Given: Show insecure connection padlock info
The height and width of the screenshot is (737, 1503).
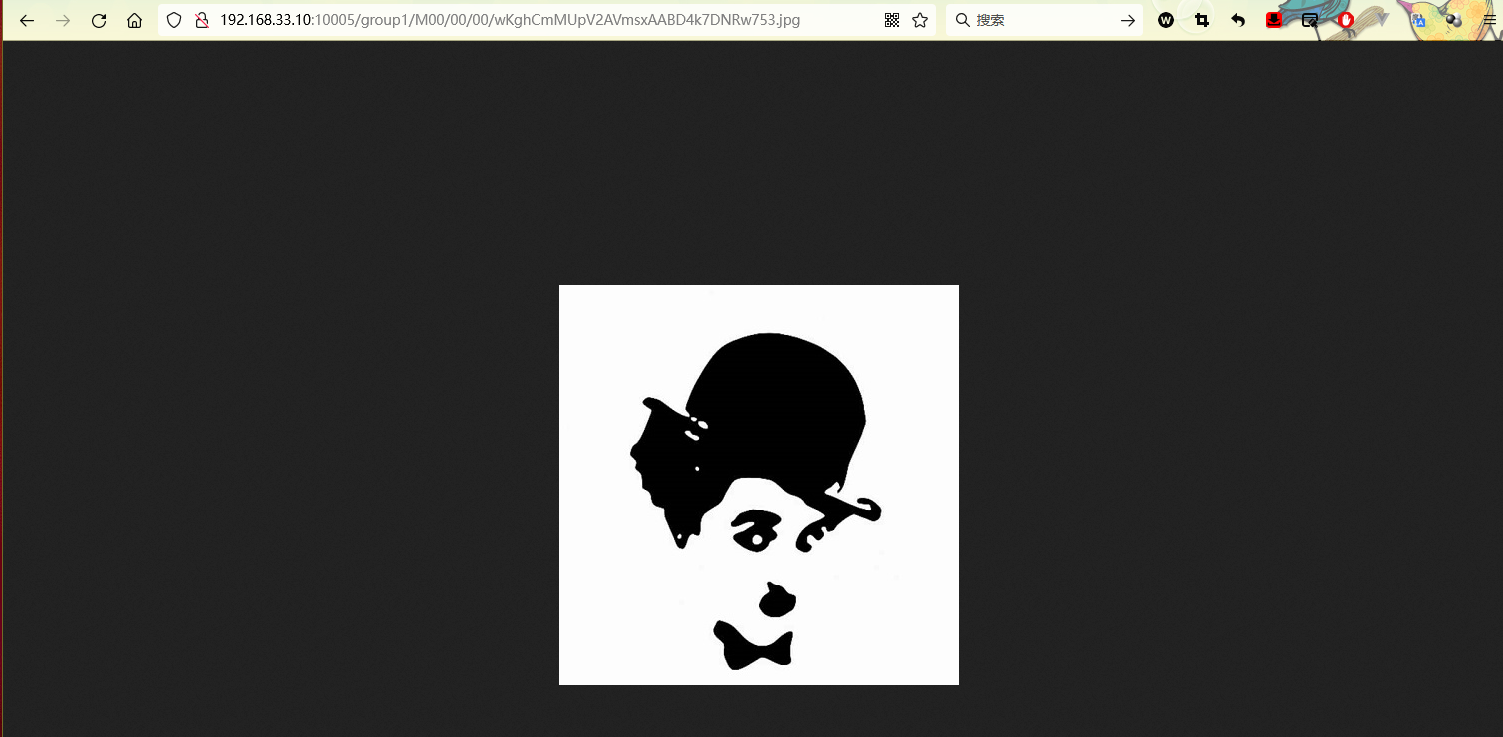Looking at the screenshot, I should (x=201, y=20).
